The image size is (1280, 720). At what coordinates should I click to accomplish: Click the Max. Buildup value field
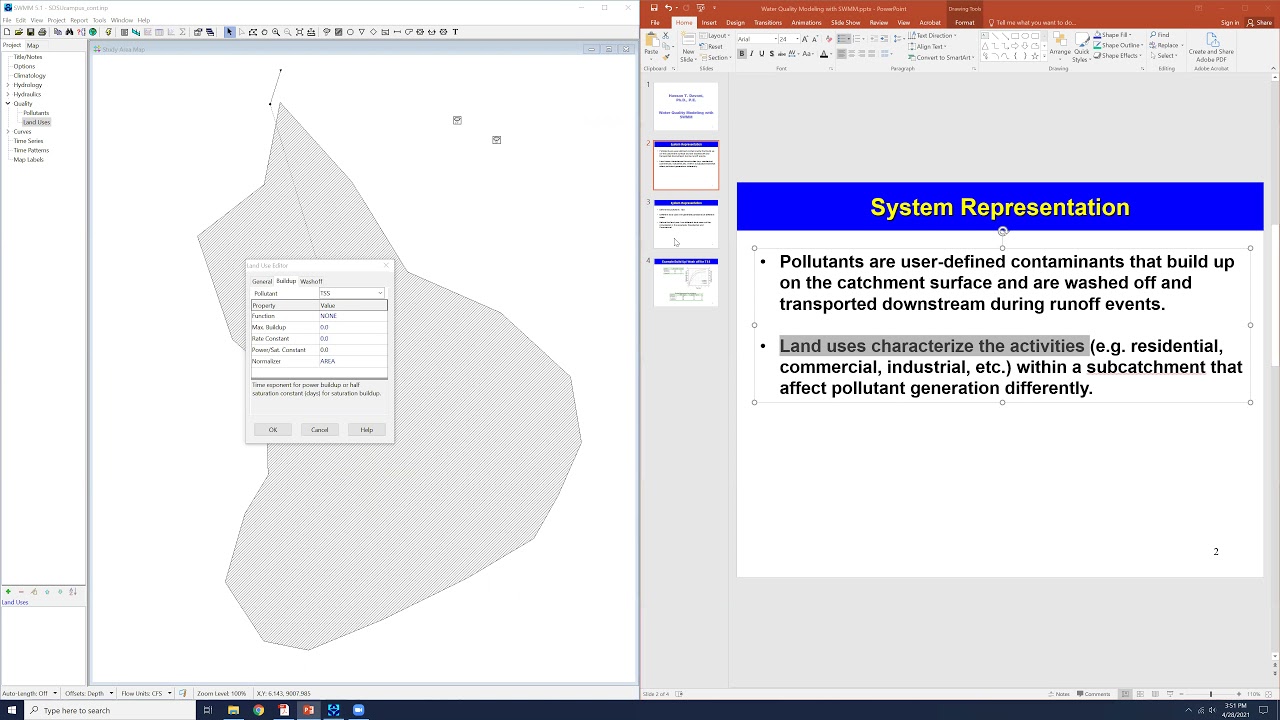352,327
